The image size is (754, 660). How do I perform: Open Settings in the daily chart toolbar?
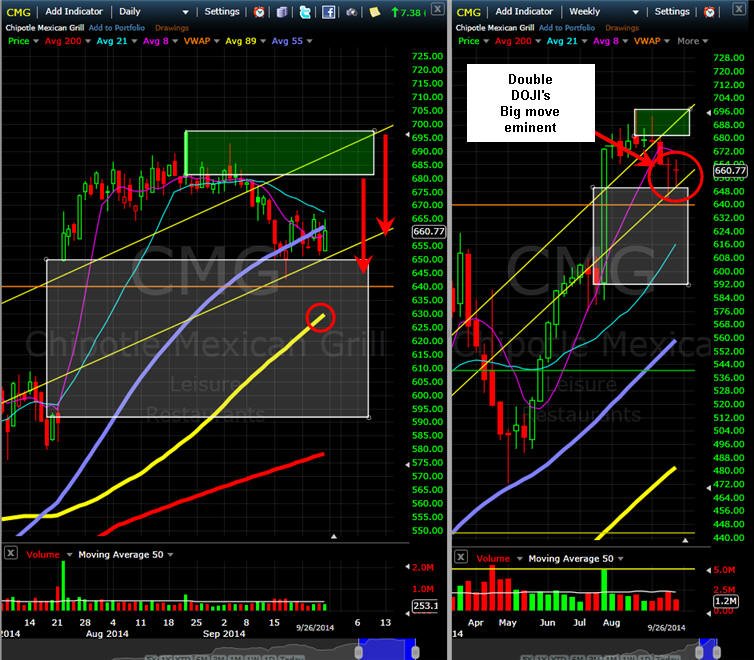click(222, 11)
